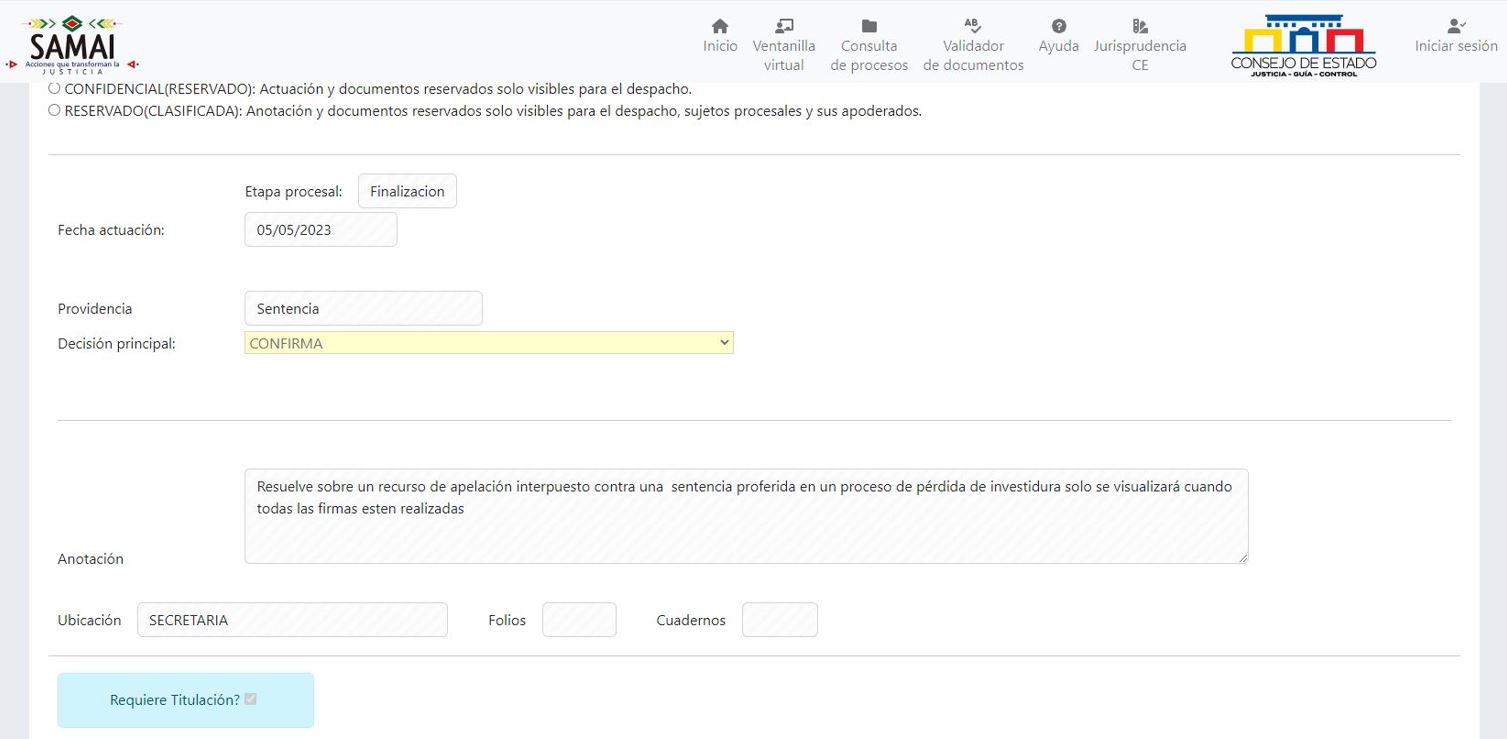This screenshot has width=1507, height=739.
Task: Click the Providencia Sentencia field
Action: (x=363, y=308)
